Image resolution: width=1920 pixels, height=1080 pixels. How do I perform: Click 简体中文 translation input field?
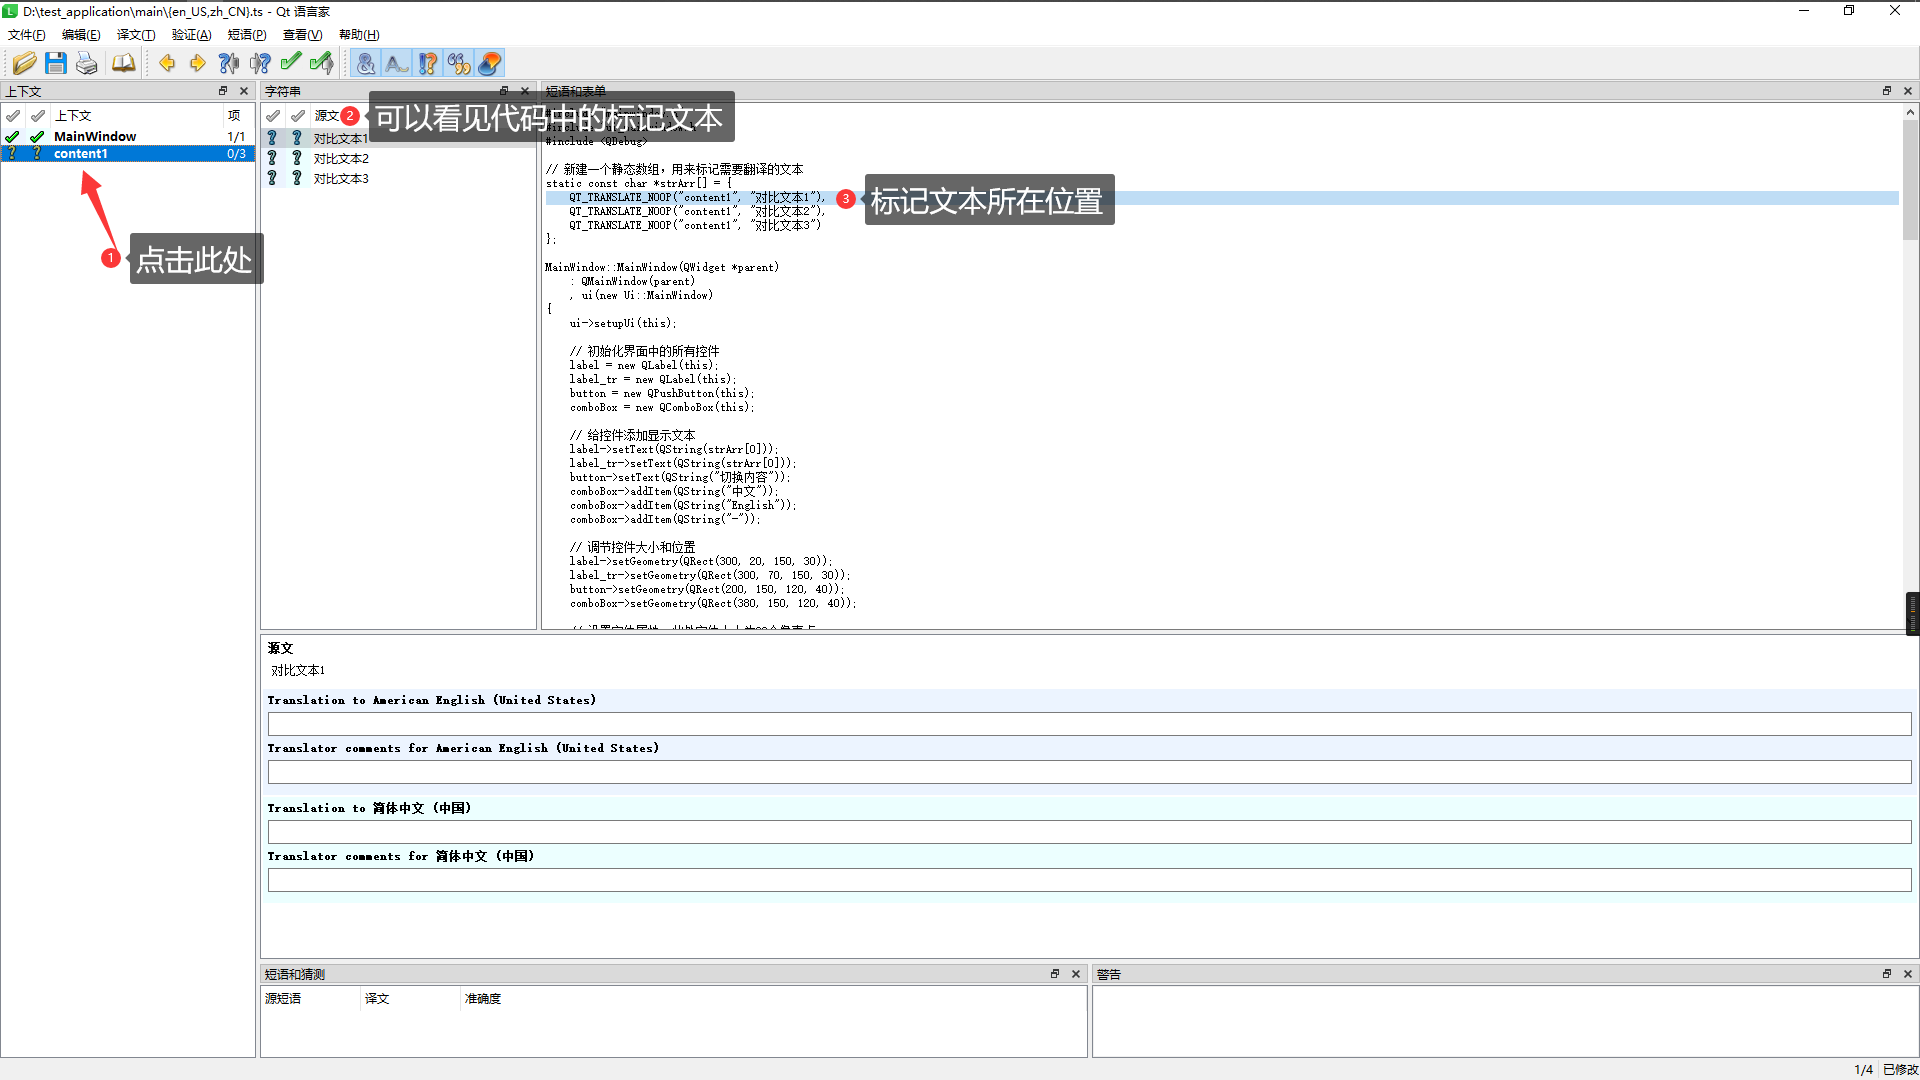[x=1089, y=832]
